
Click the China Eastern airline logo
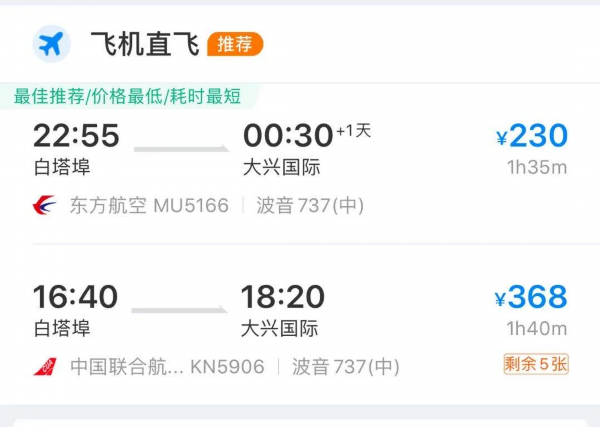coord(45,206)
